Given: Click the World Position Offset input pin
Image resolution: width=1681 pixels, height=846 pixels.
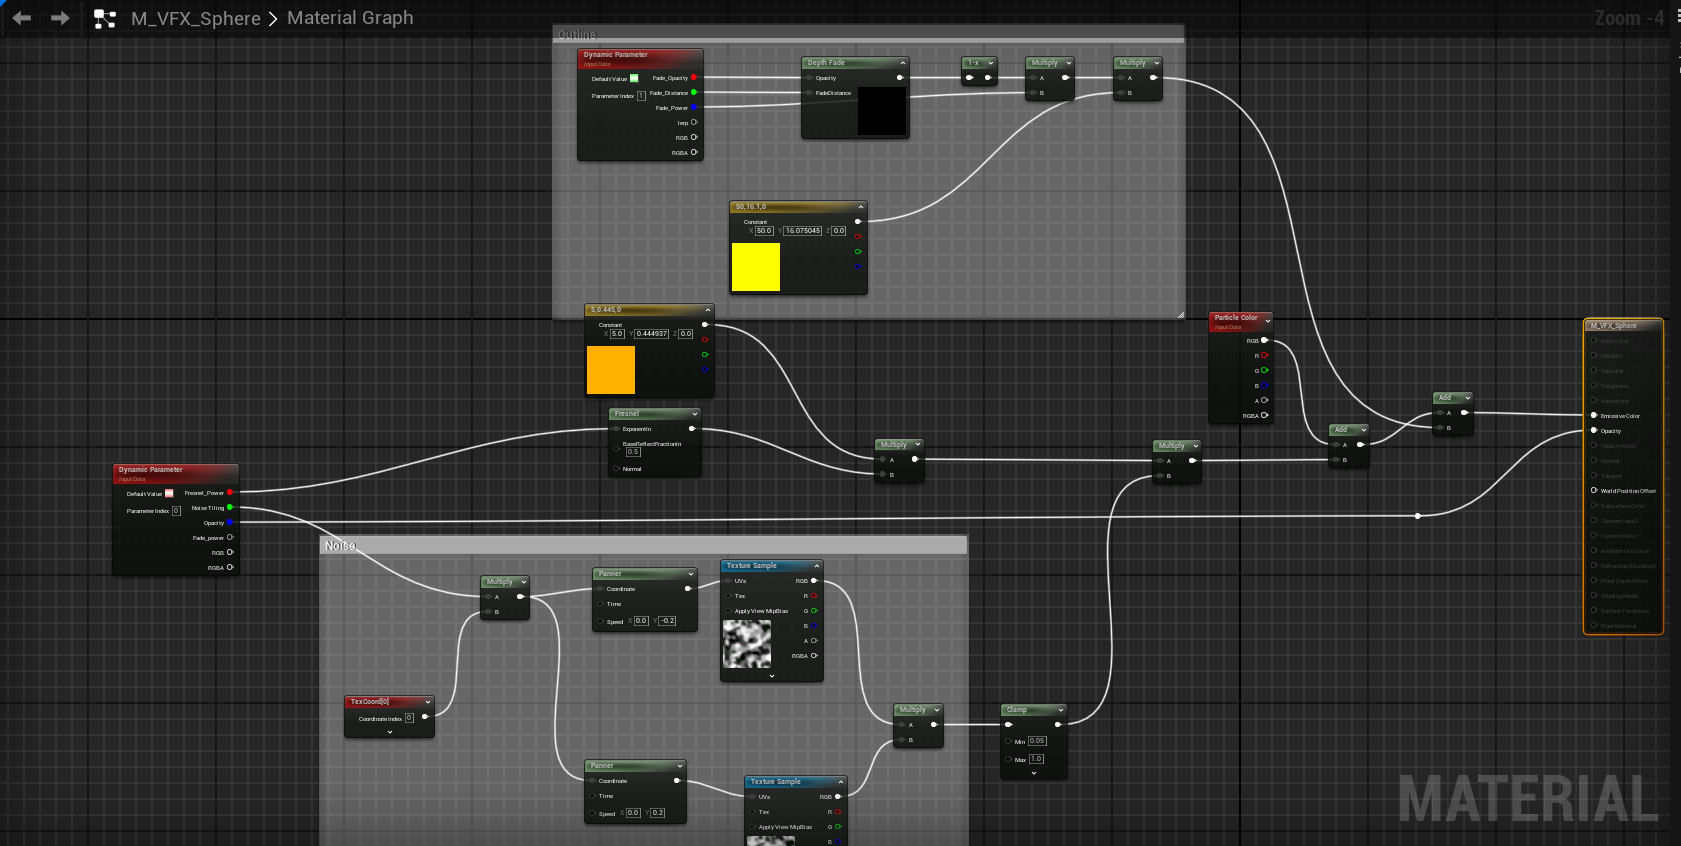Looking at the screenshot, I should 1594,490.
